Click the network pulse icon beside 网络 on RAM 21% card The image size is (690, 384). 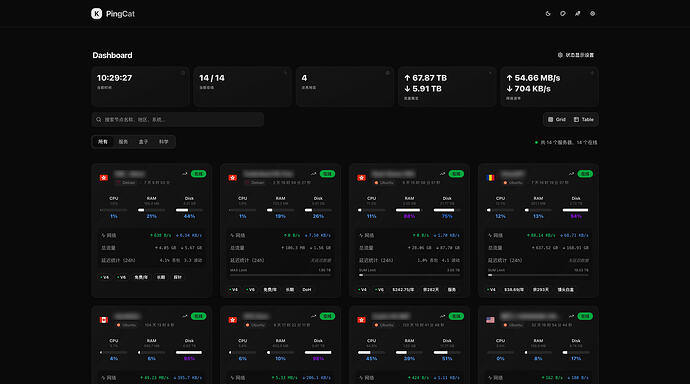pos(103,235)
